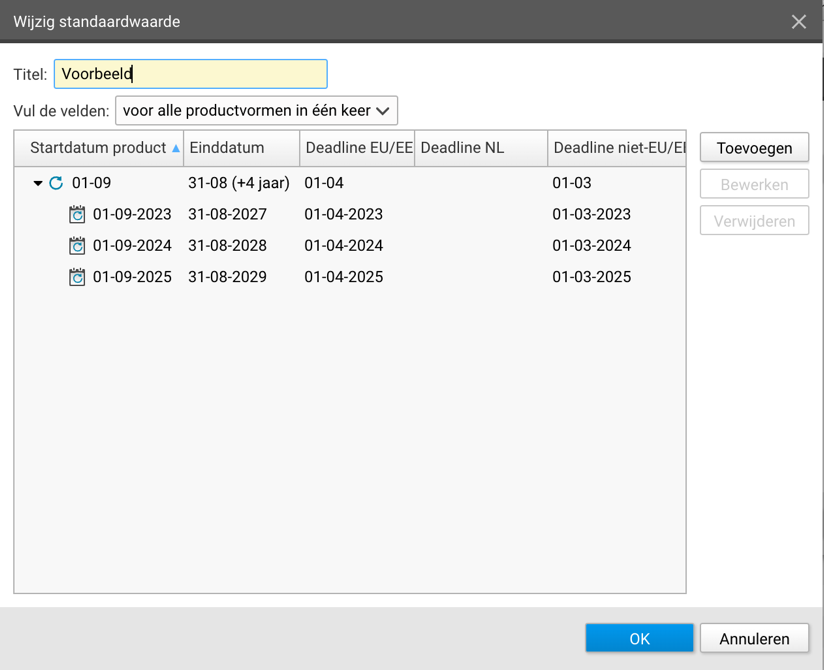This screenshot has height=670, width=824.
Task: Click the EU deadline 01-04-2024
Action: (x=344, y=245)
